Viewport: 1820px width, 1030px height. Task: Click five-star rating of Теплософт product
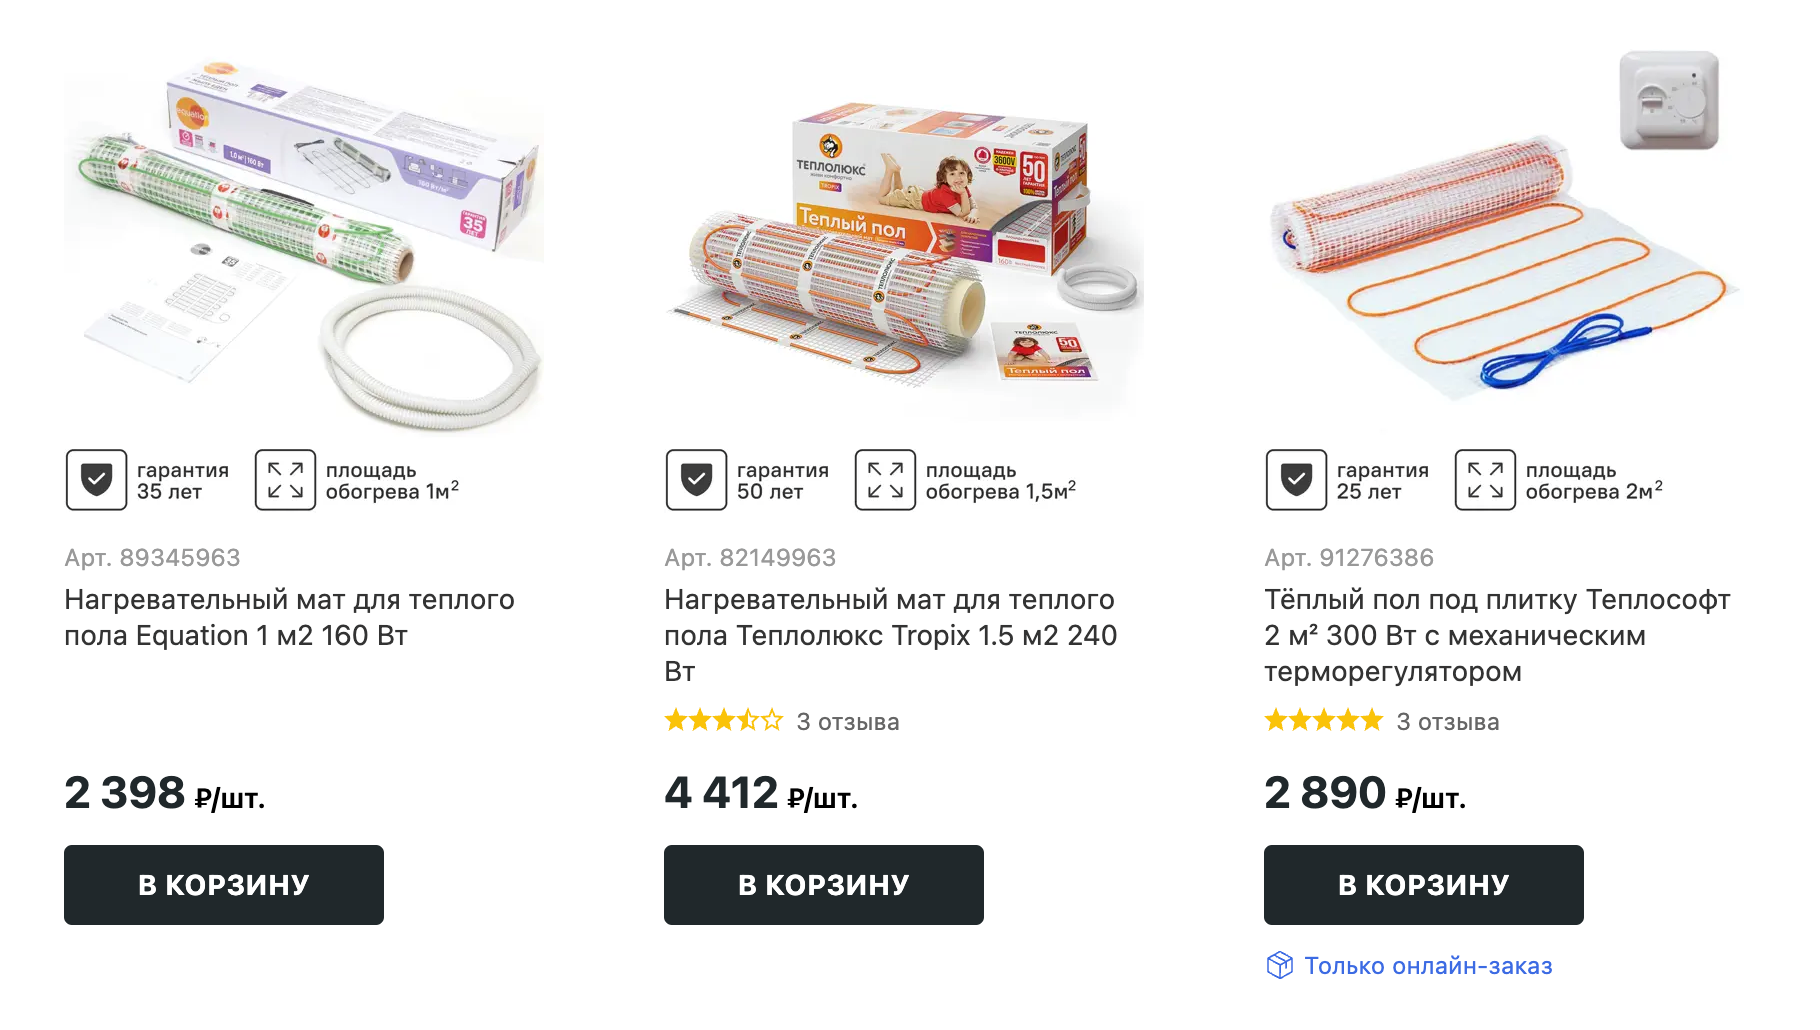pyautogui.click(x=1324, y=721)
